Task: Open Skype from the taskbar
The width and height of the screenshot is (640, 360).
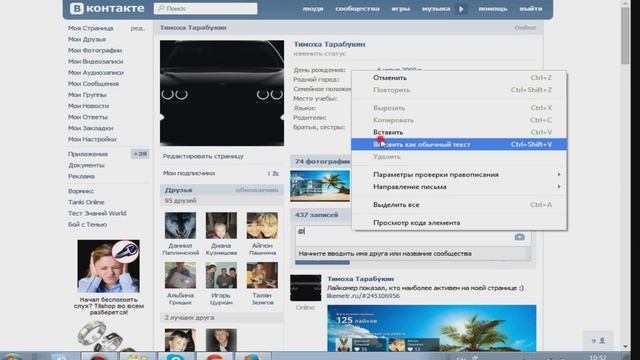Action: [x=176, y=356]
